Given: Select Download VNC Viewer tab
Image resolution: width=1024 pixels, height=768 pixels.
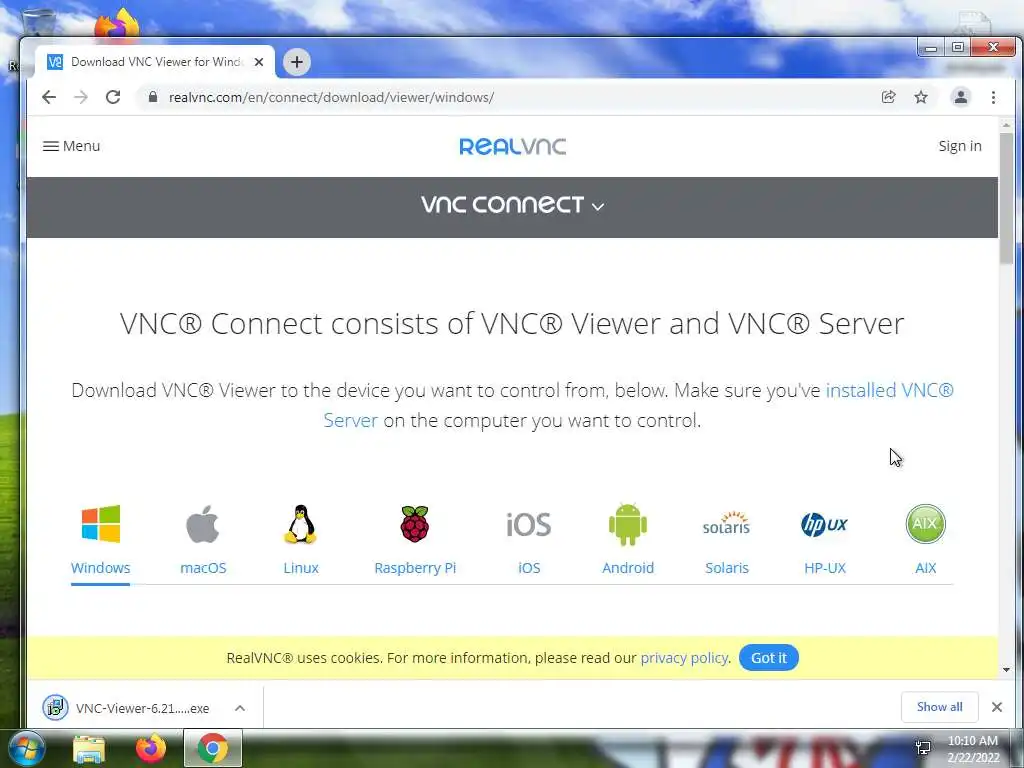Looking at the screenshot, I should pos(155,62).
